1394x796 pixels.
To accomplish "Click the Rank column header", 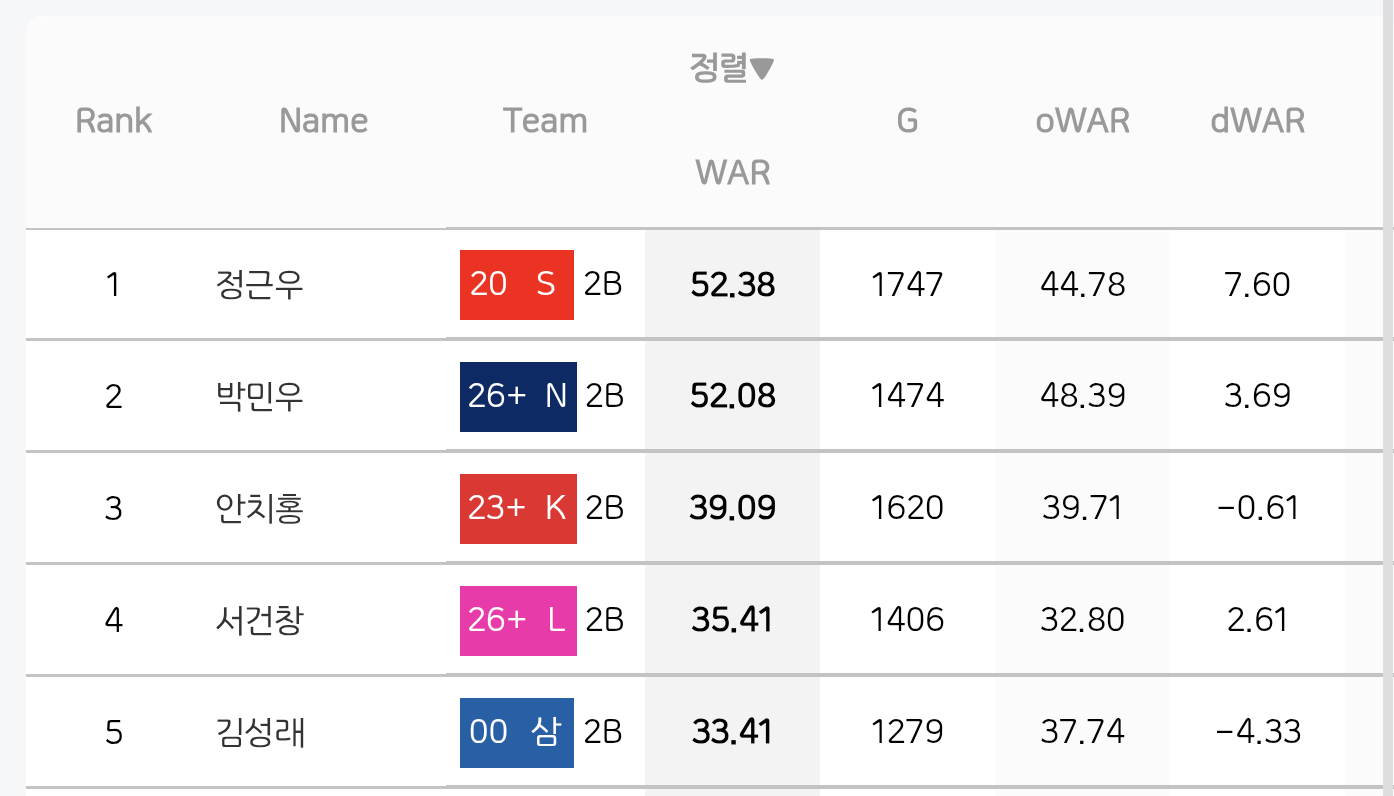I will (114, 121).
